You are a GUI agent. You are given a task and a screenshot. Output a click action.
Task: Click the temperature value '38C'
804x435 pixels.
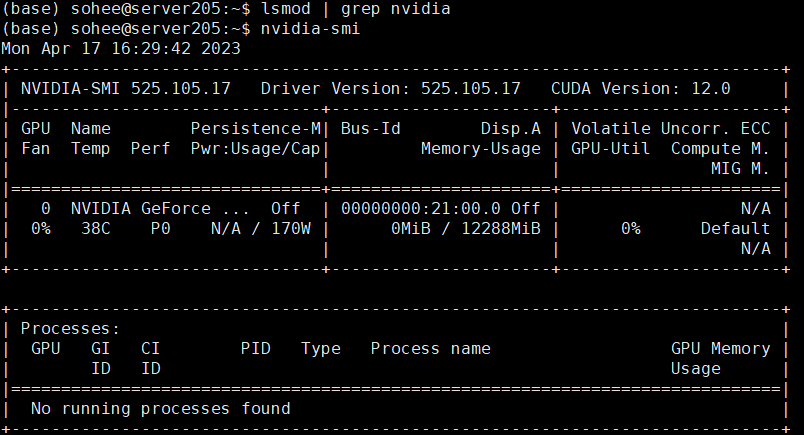pyautogui.click(x=96, y=229)
